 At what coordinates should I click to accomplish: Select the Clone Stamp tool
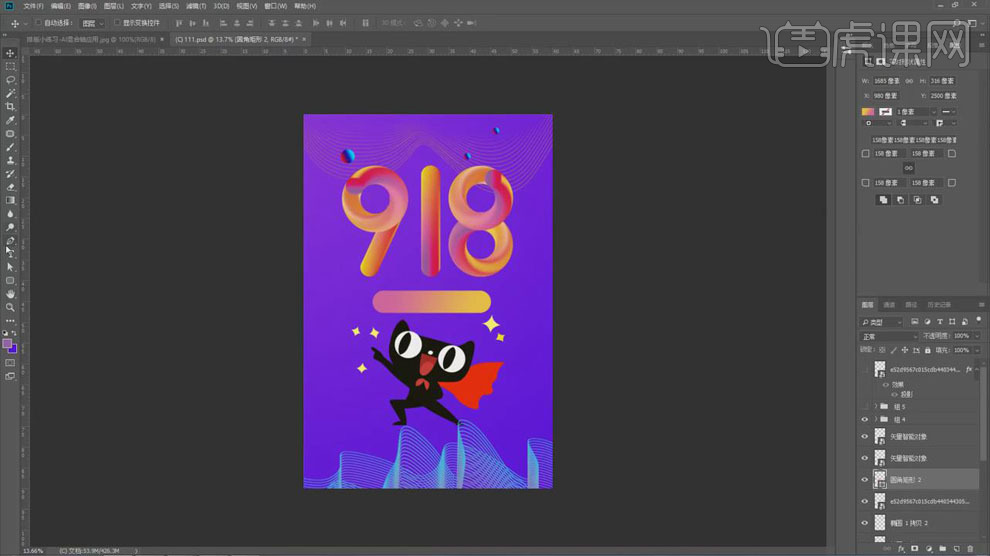click(x=10, y=160)
